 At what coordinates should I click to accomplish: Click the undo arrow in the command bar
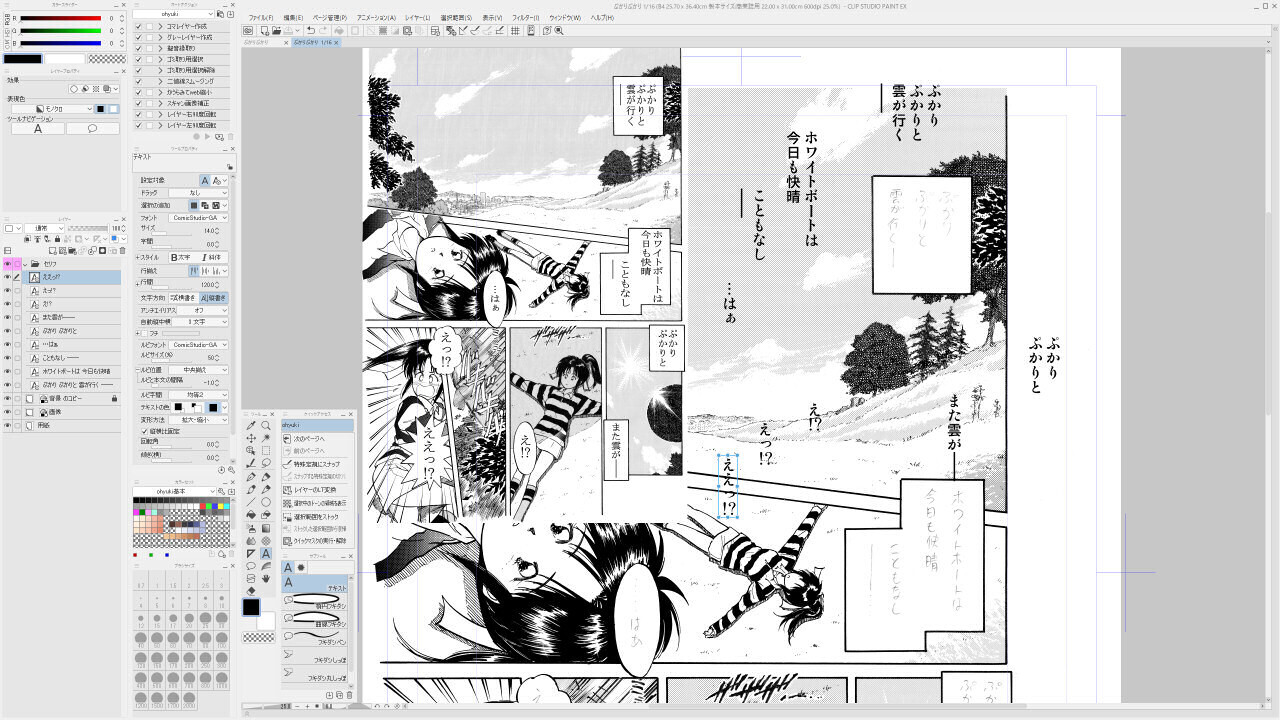point(311,31)
